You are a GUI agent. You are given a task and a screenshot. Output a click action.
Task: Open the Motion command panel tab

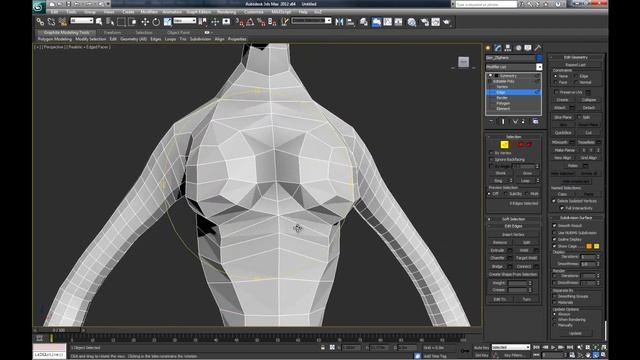pos(518,48)
